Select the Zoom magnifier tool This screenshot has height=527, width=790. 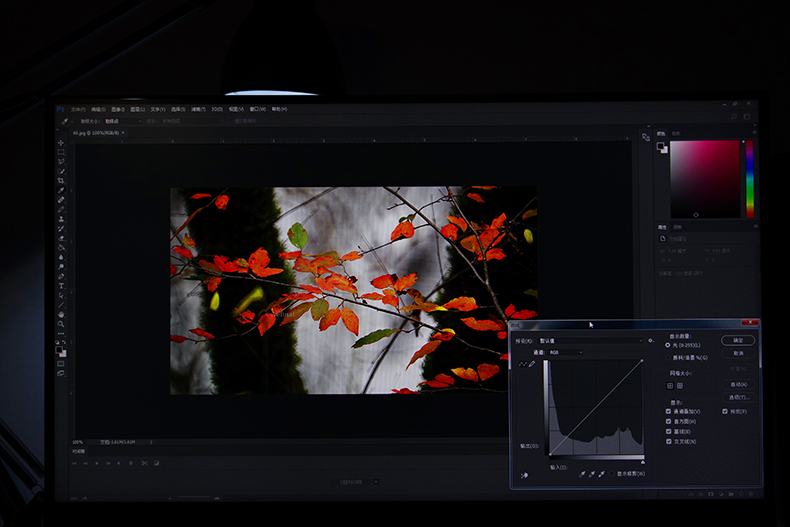coord(61,324)
